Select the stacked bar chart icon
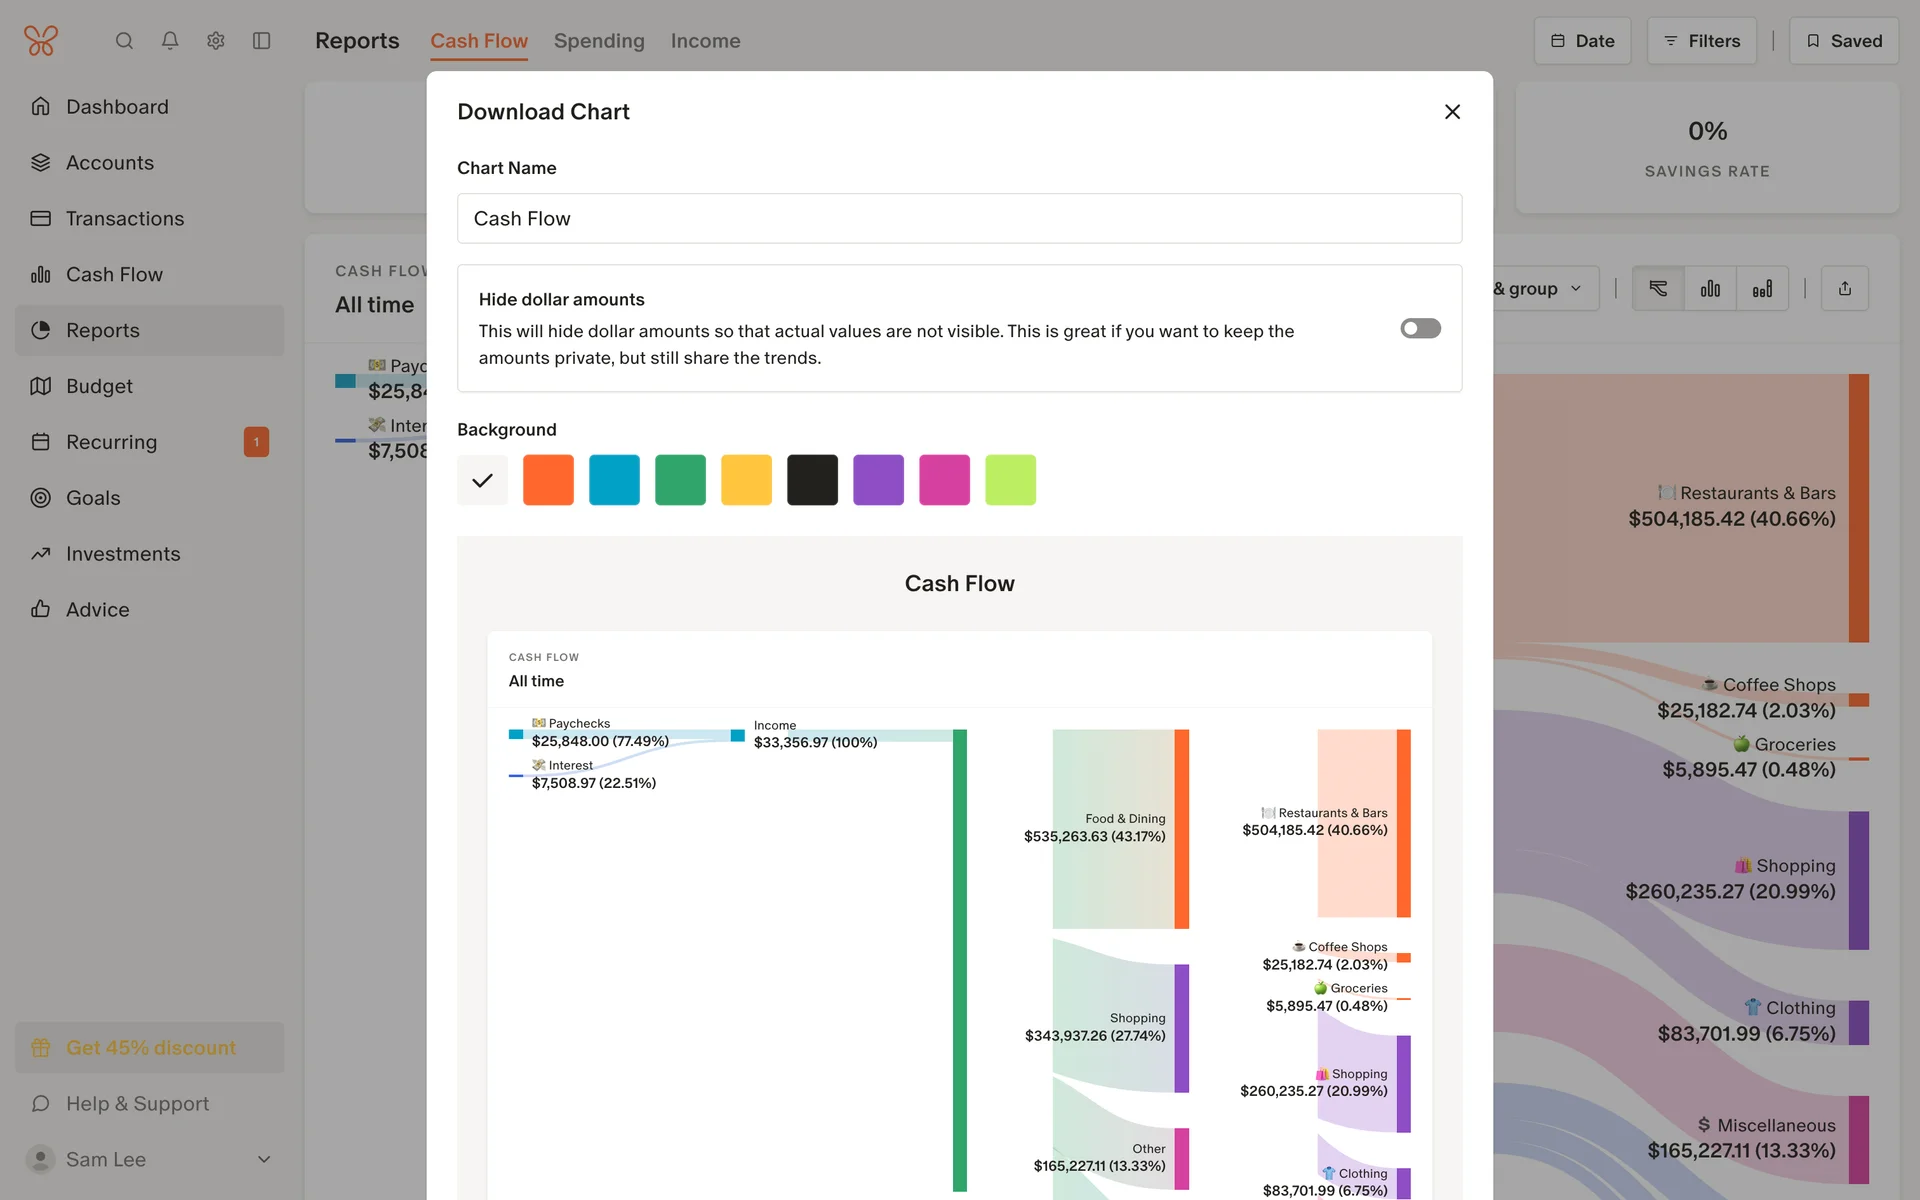Viewport: 1920px width, 1200px height. (x=1762, y=289)
